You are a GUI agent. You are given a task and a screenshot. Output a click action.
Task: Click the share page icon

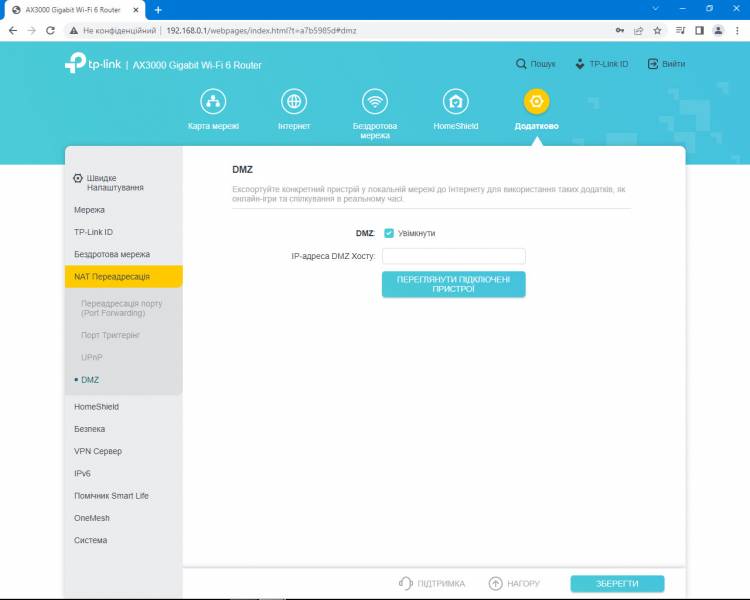click(639, 31)
